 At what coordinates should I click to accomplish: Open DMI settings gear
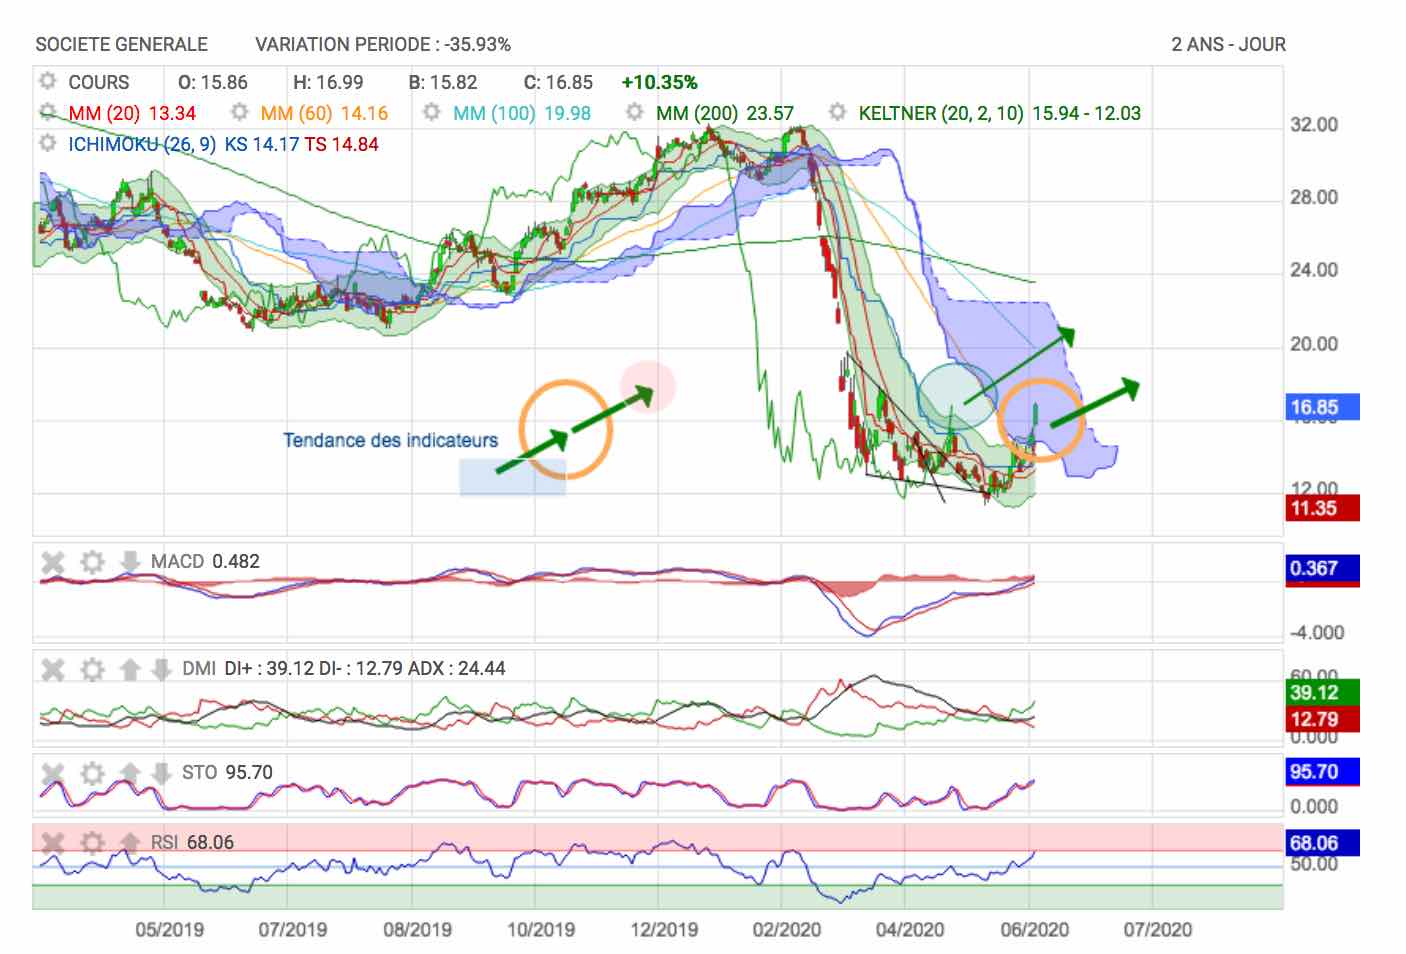(x=92, y=669)
